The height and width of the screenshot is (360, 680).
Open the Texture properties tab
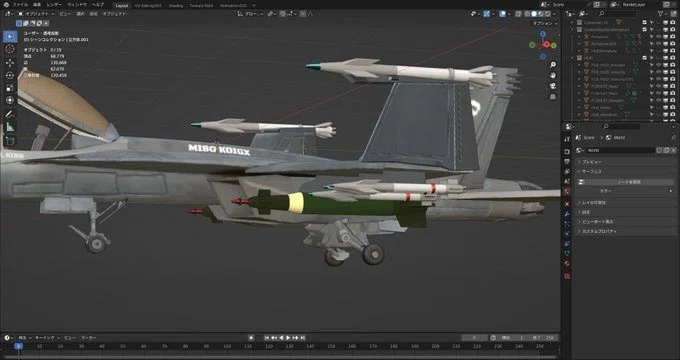click(x=567, y=276)
